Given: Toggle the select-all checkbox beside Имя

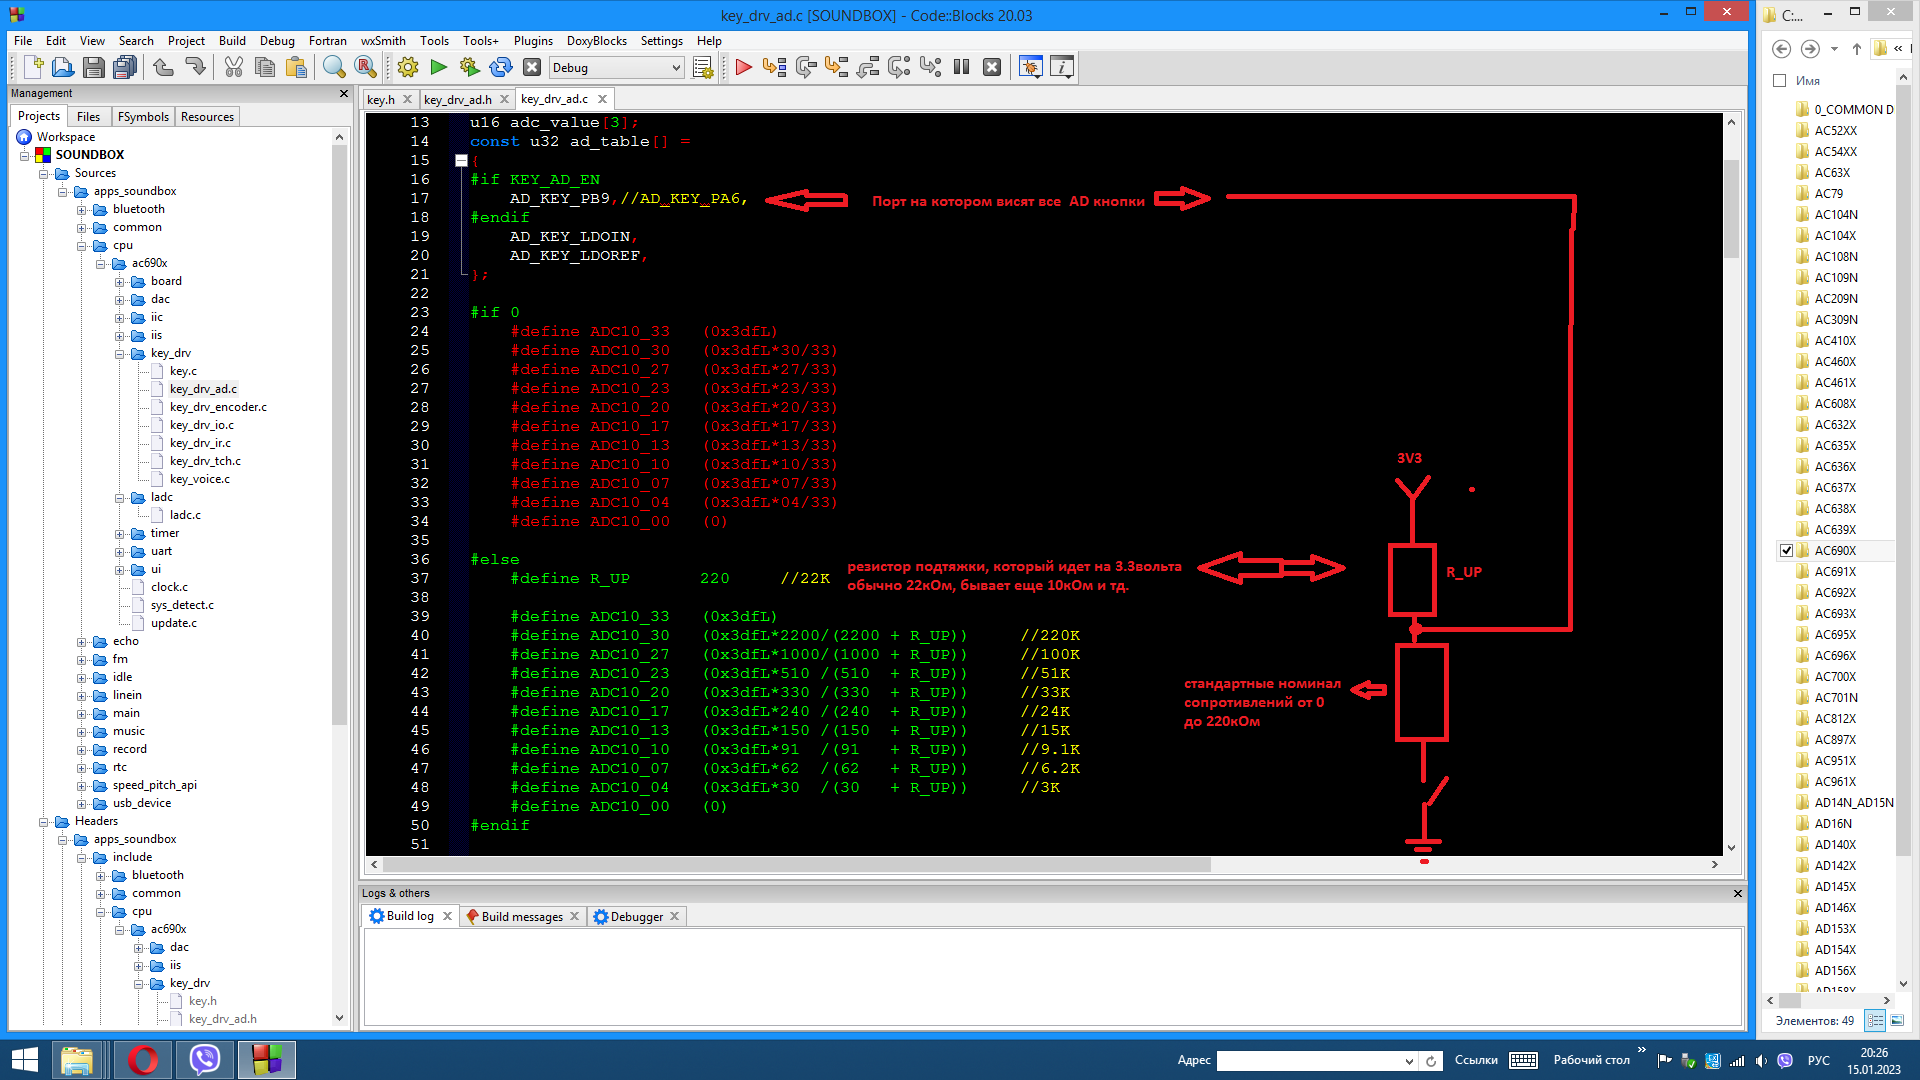Looking at the screenshot, I should pos(1779,80).
